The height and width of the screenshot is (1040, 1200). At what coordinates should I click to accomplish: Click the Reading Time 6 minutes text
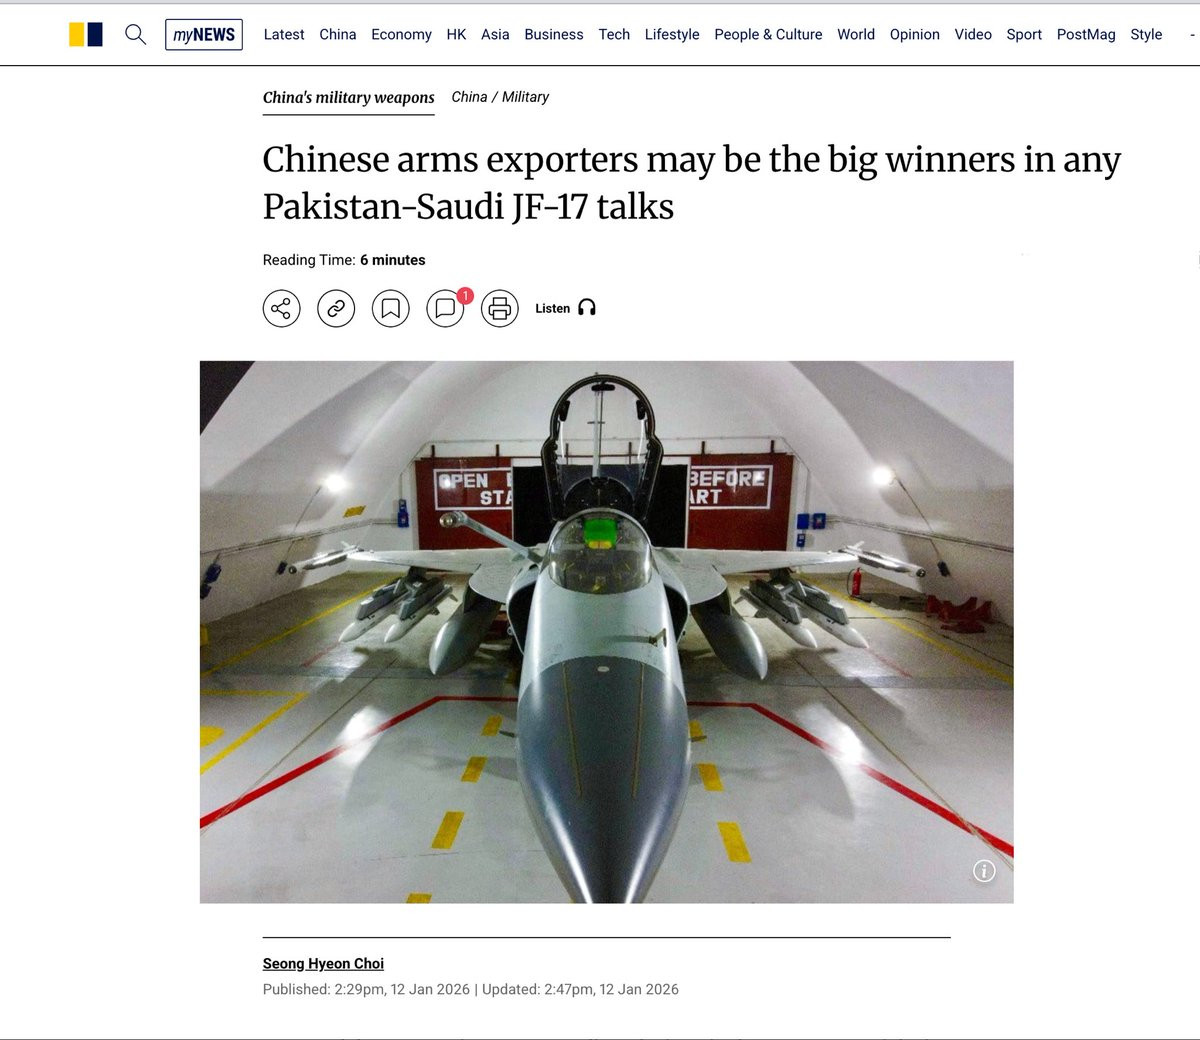344,260
